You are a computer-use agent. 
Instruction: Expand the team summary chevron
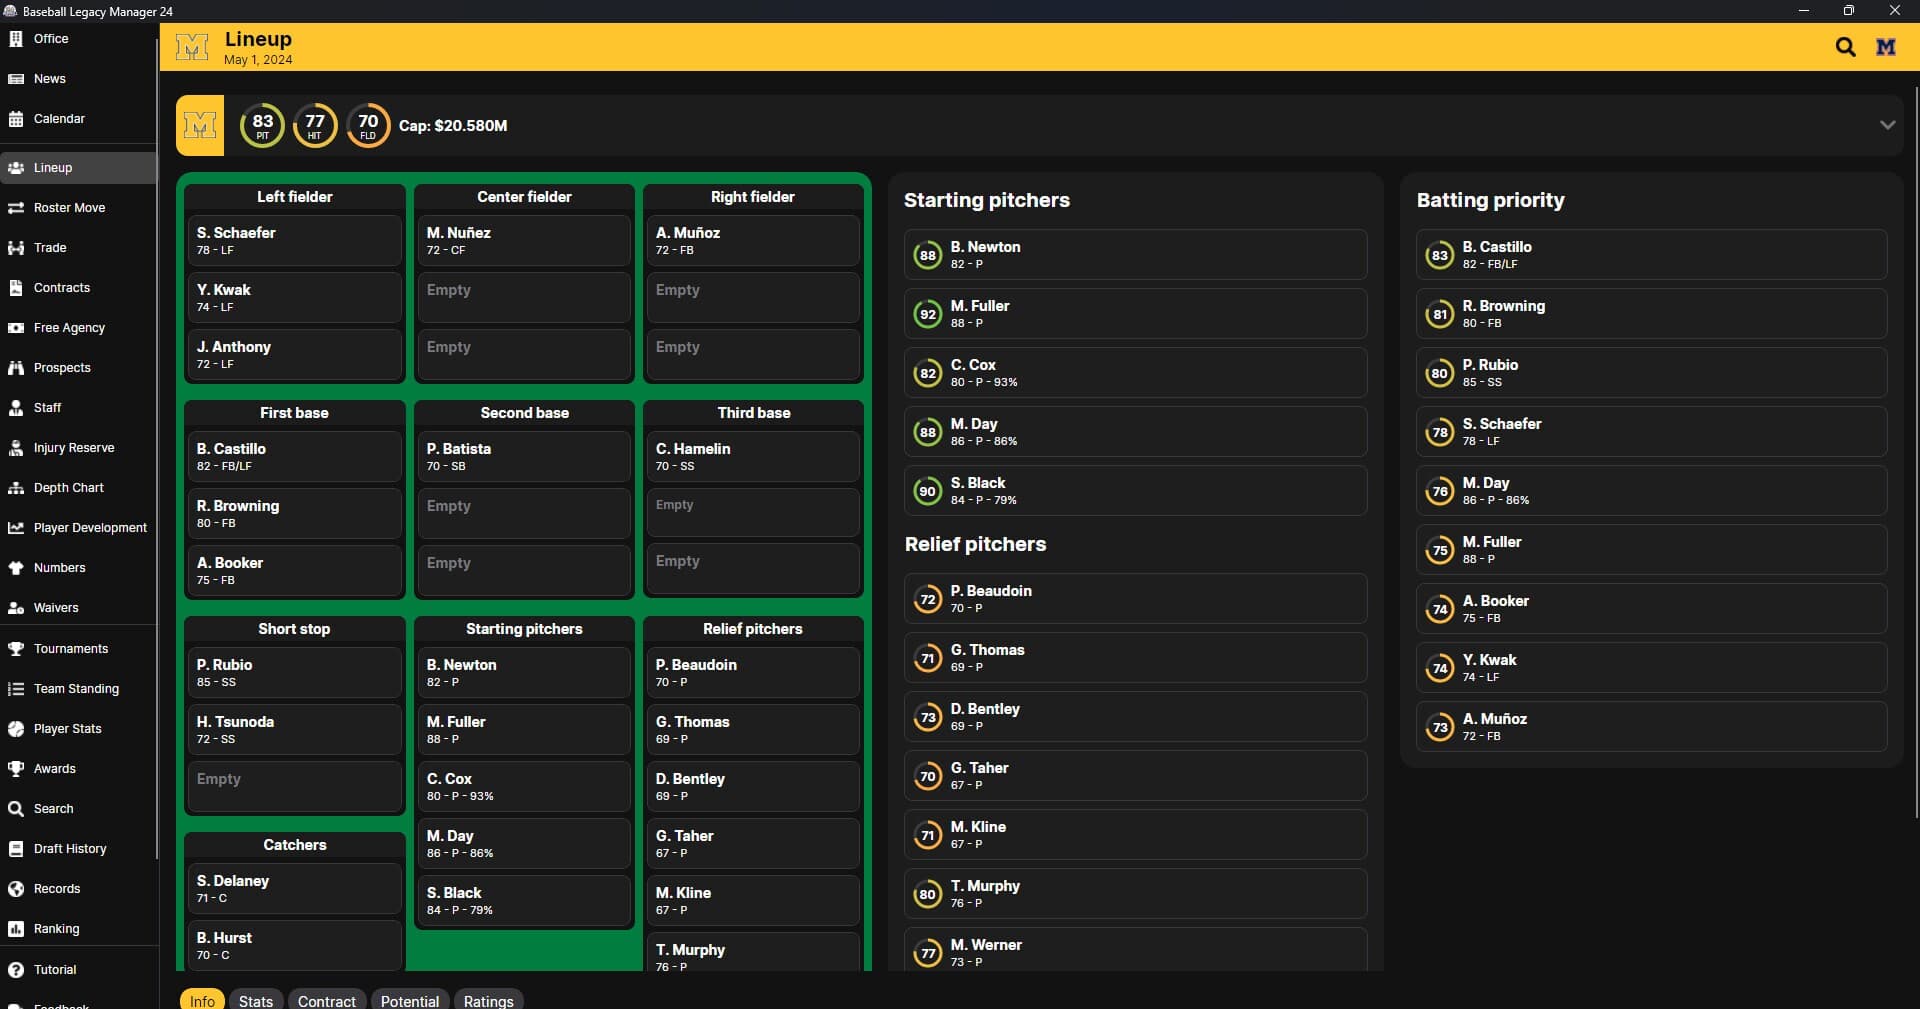(x=1888, y=125)
